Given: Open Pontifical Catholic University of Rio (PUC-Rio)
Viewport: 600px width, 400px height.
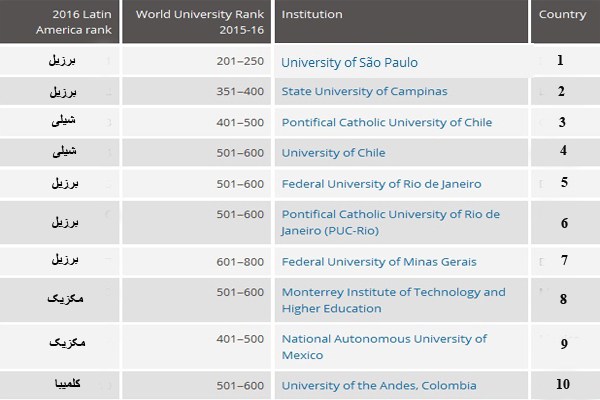Looking at the screenshot, I should click(x=390, y=222).
